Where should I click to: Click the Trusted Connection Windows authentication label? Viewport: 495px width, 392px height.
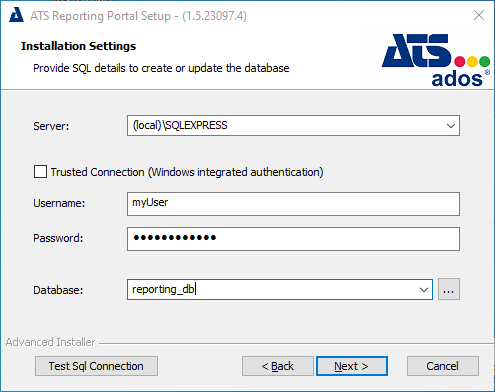coord(187,172)
